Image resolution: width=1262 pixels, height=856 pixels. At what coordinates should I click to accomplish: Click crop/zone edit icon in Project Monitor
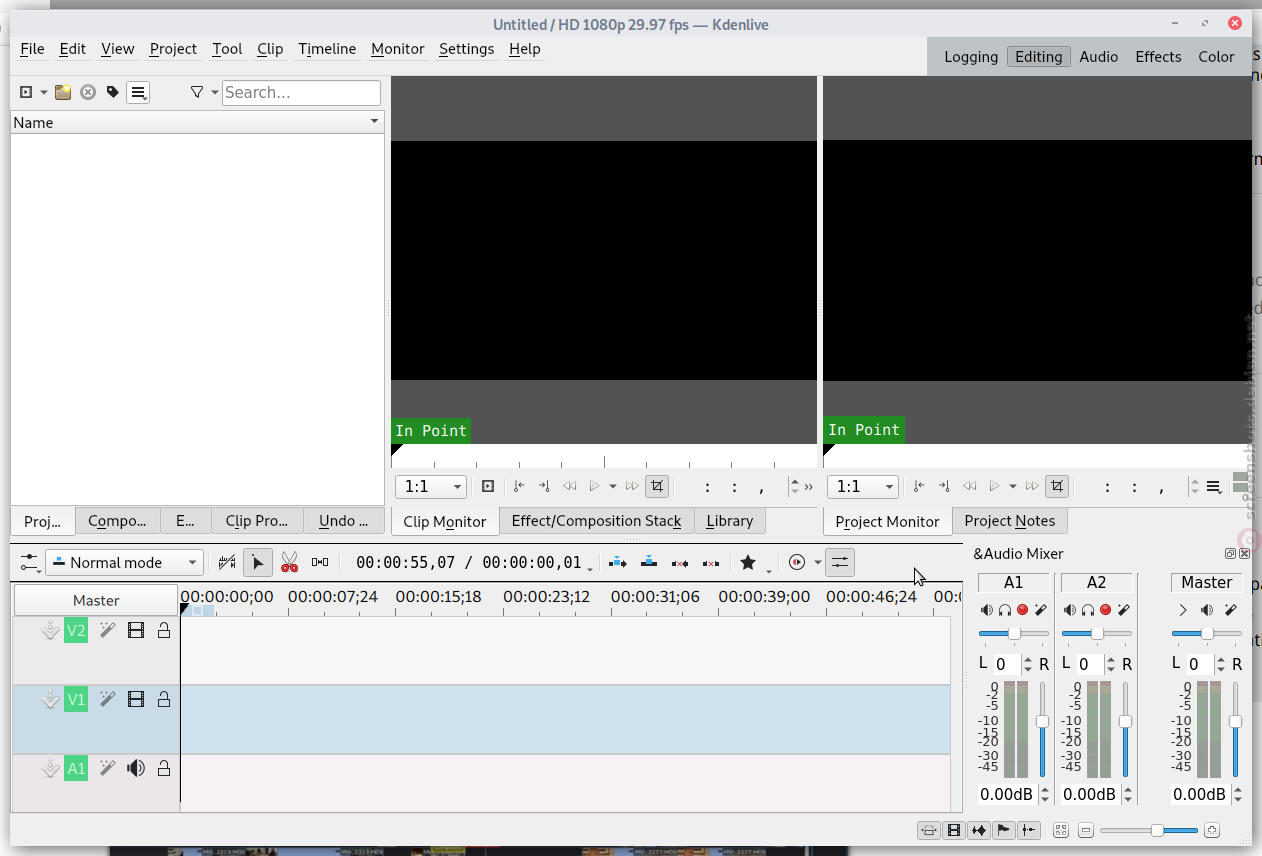(x=1057, y=486)
